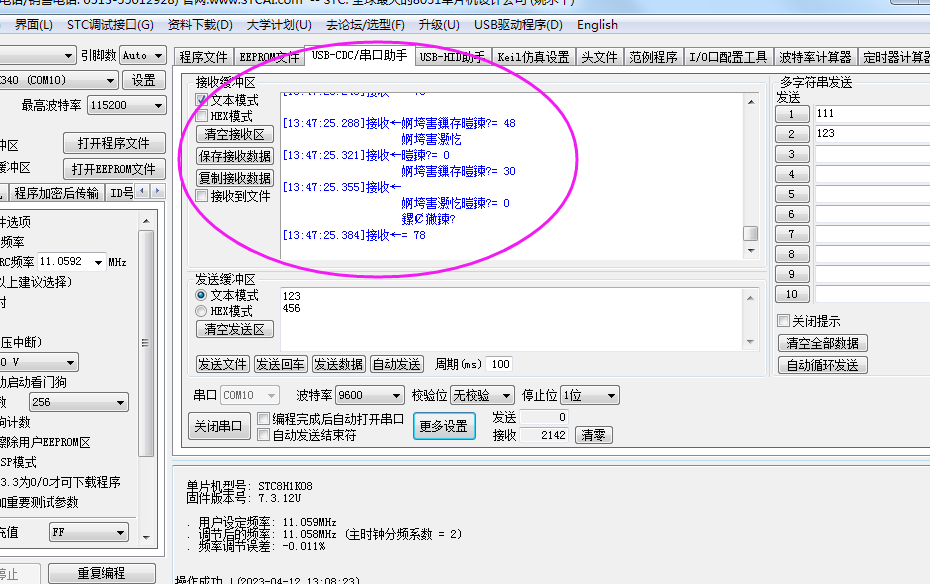Open the CH340 (COM10) port dropdown
The width and height of the screenshot is (930, 584).
58,80
